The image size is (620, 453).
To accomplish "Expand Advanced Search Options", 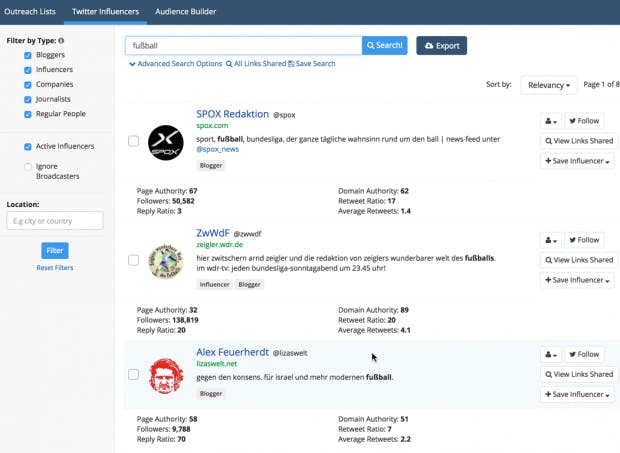I will [x=176, y=64].
